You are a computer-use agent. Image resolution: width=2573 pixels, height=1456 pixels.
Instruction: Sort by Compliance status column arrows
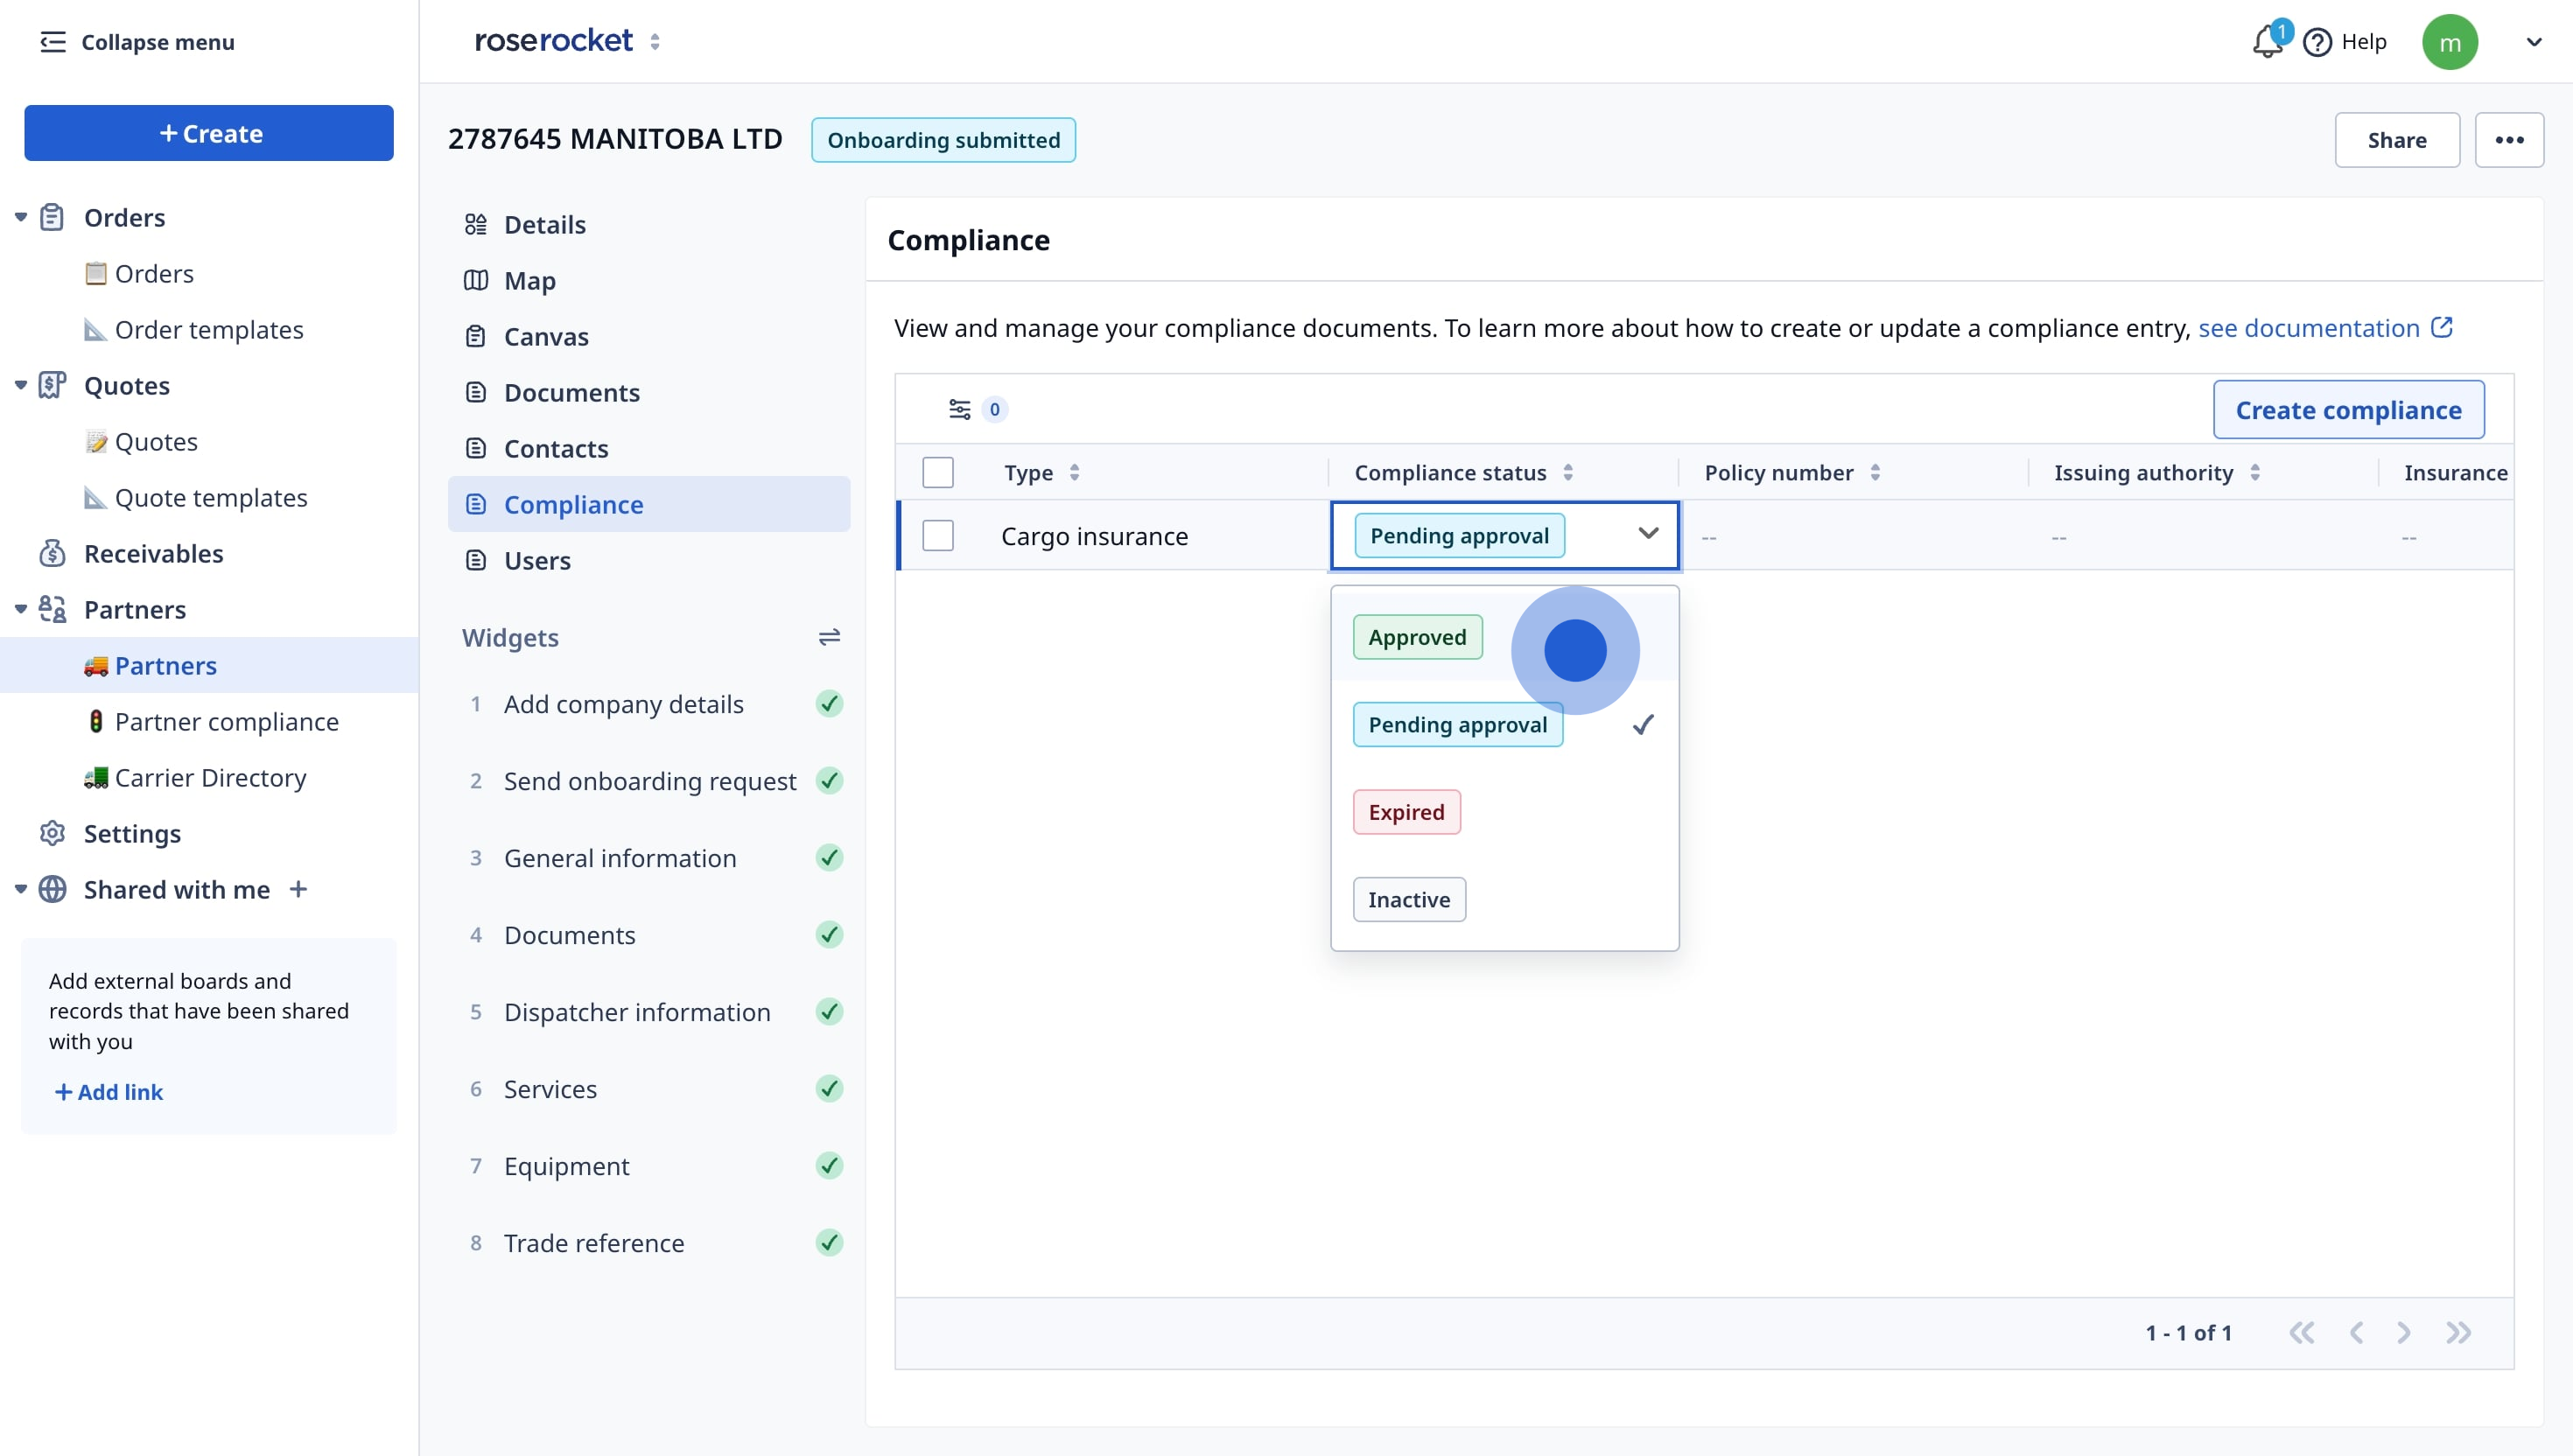[1567, 472]
